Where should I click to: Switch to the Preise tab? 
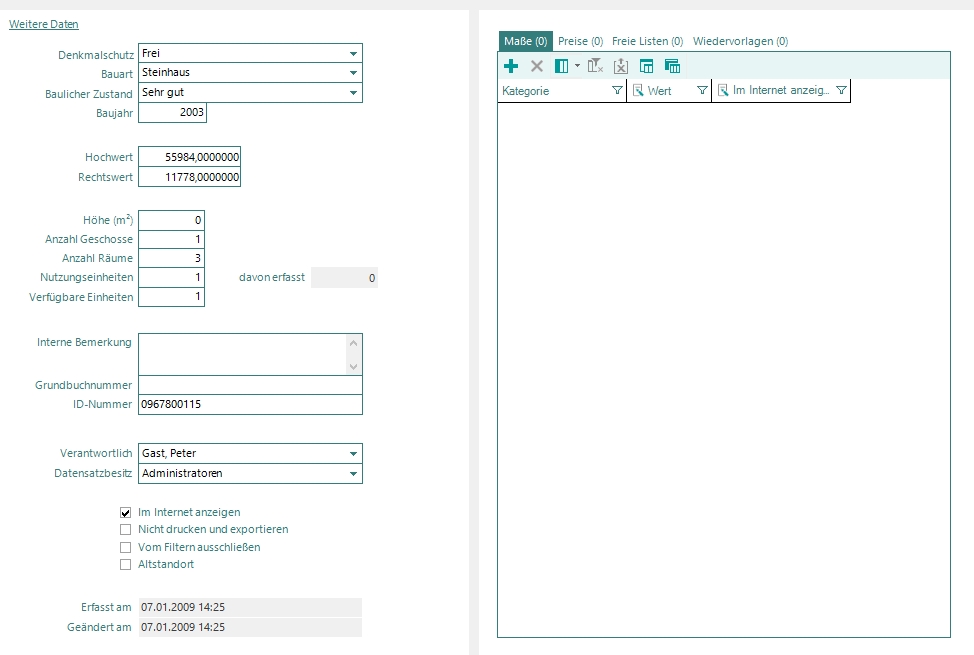coord(580,41)
